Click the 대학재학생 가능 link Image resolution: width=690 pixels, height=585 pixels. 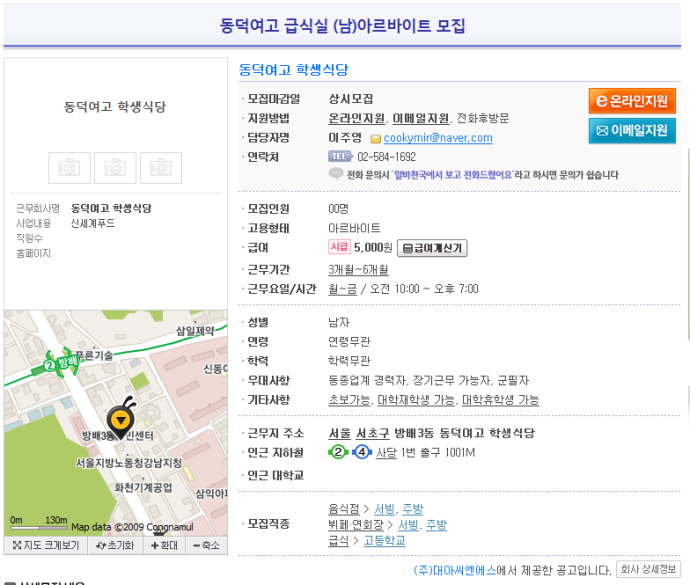(x=416, y=400)
